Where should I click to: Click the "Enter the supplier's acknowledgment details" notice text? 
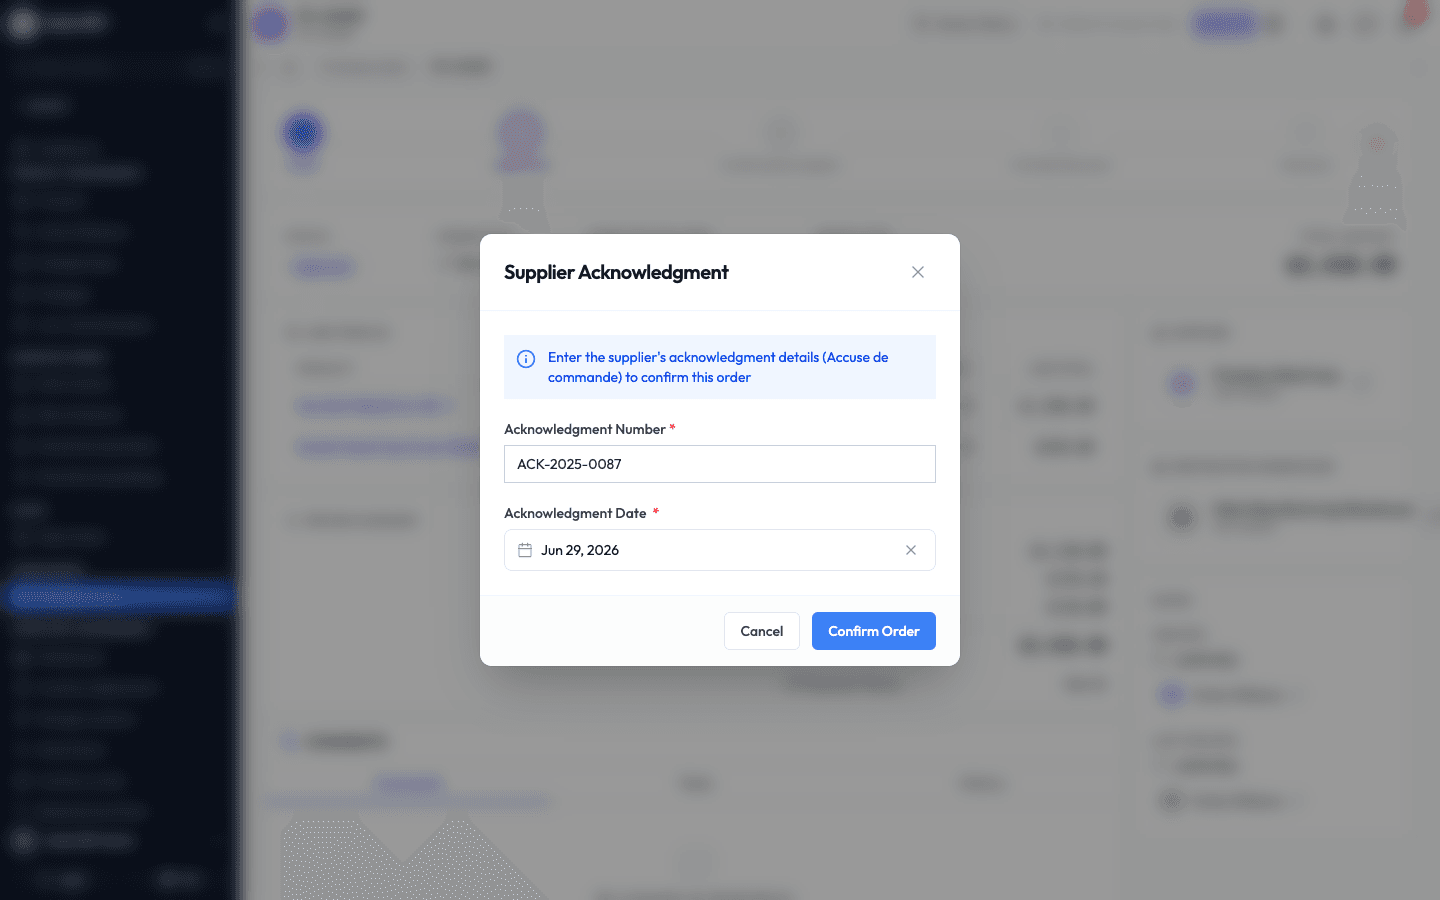pyautogui.click(x=718, y=367)
